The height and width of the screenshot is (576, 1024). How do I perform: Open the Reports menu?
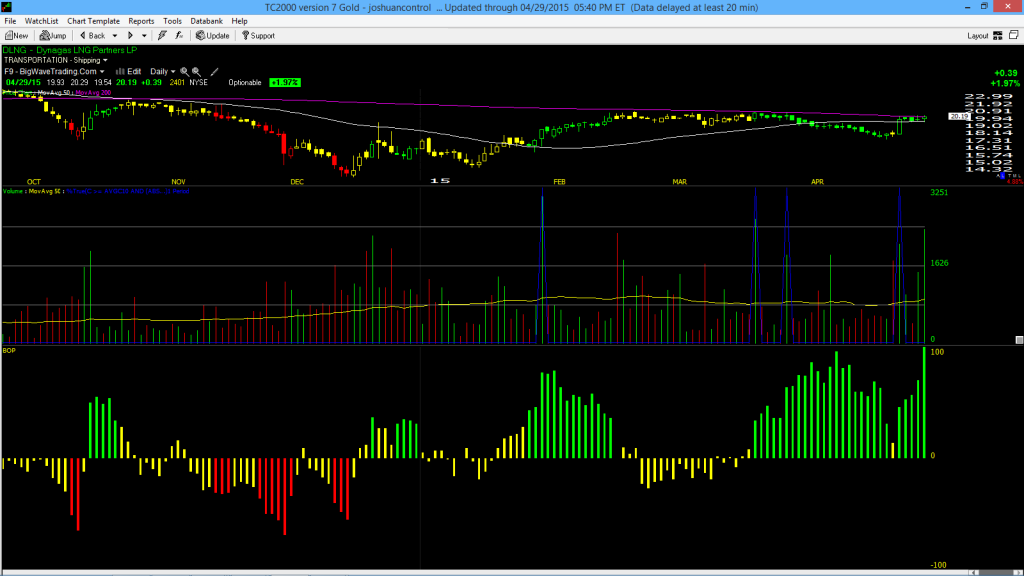click(x=141, y=21)
